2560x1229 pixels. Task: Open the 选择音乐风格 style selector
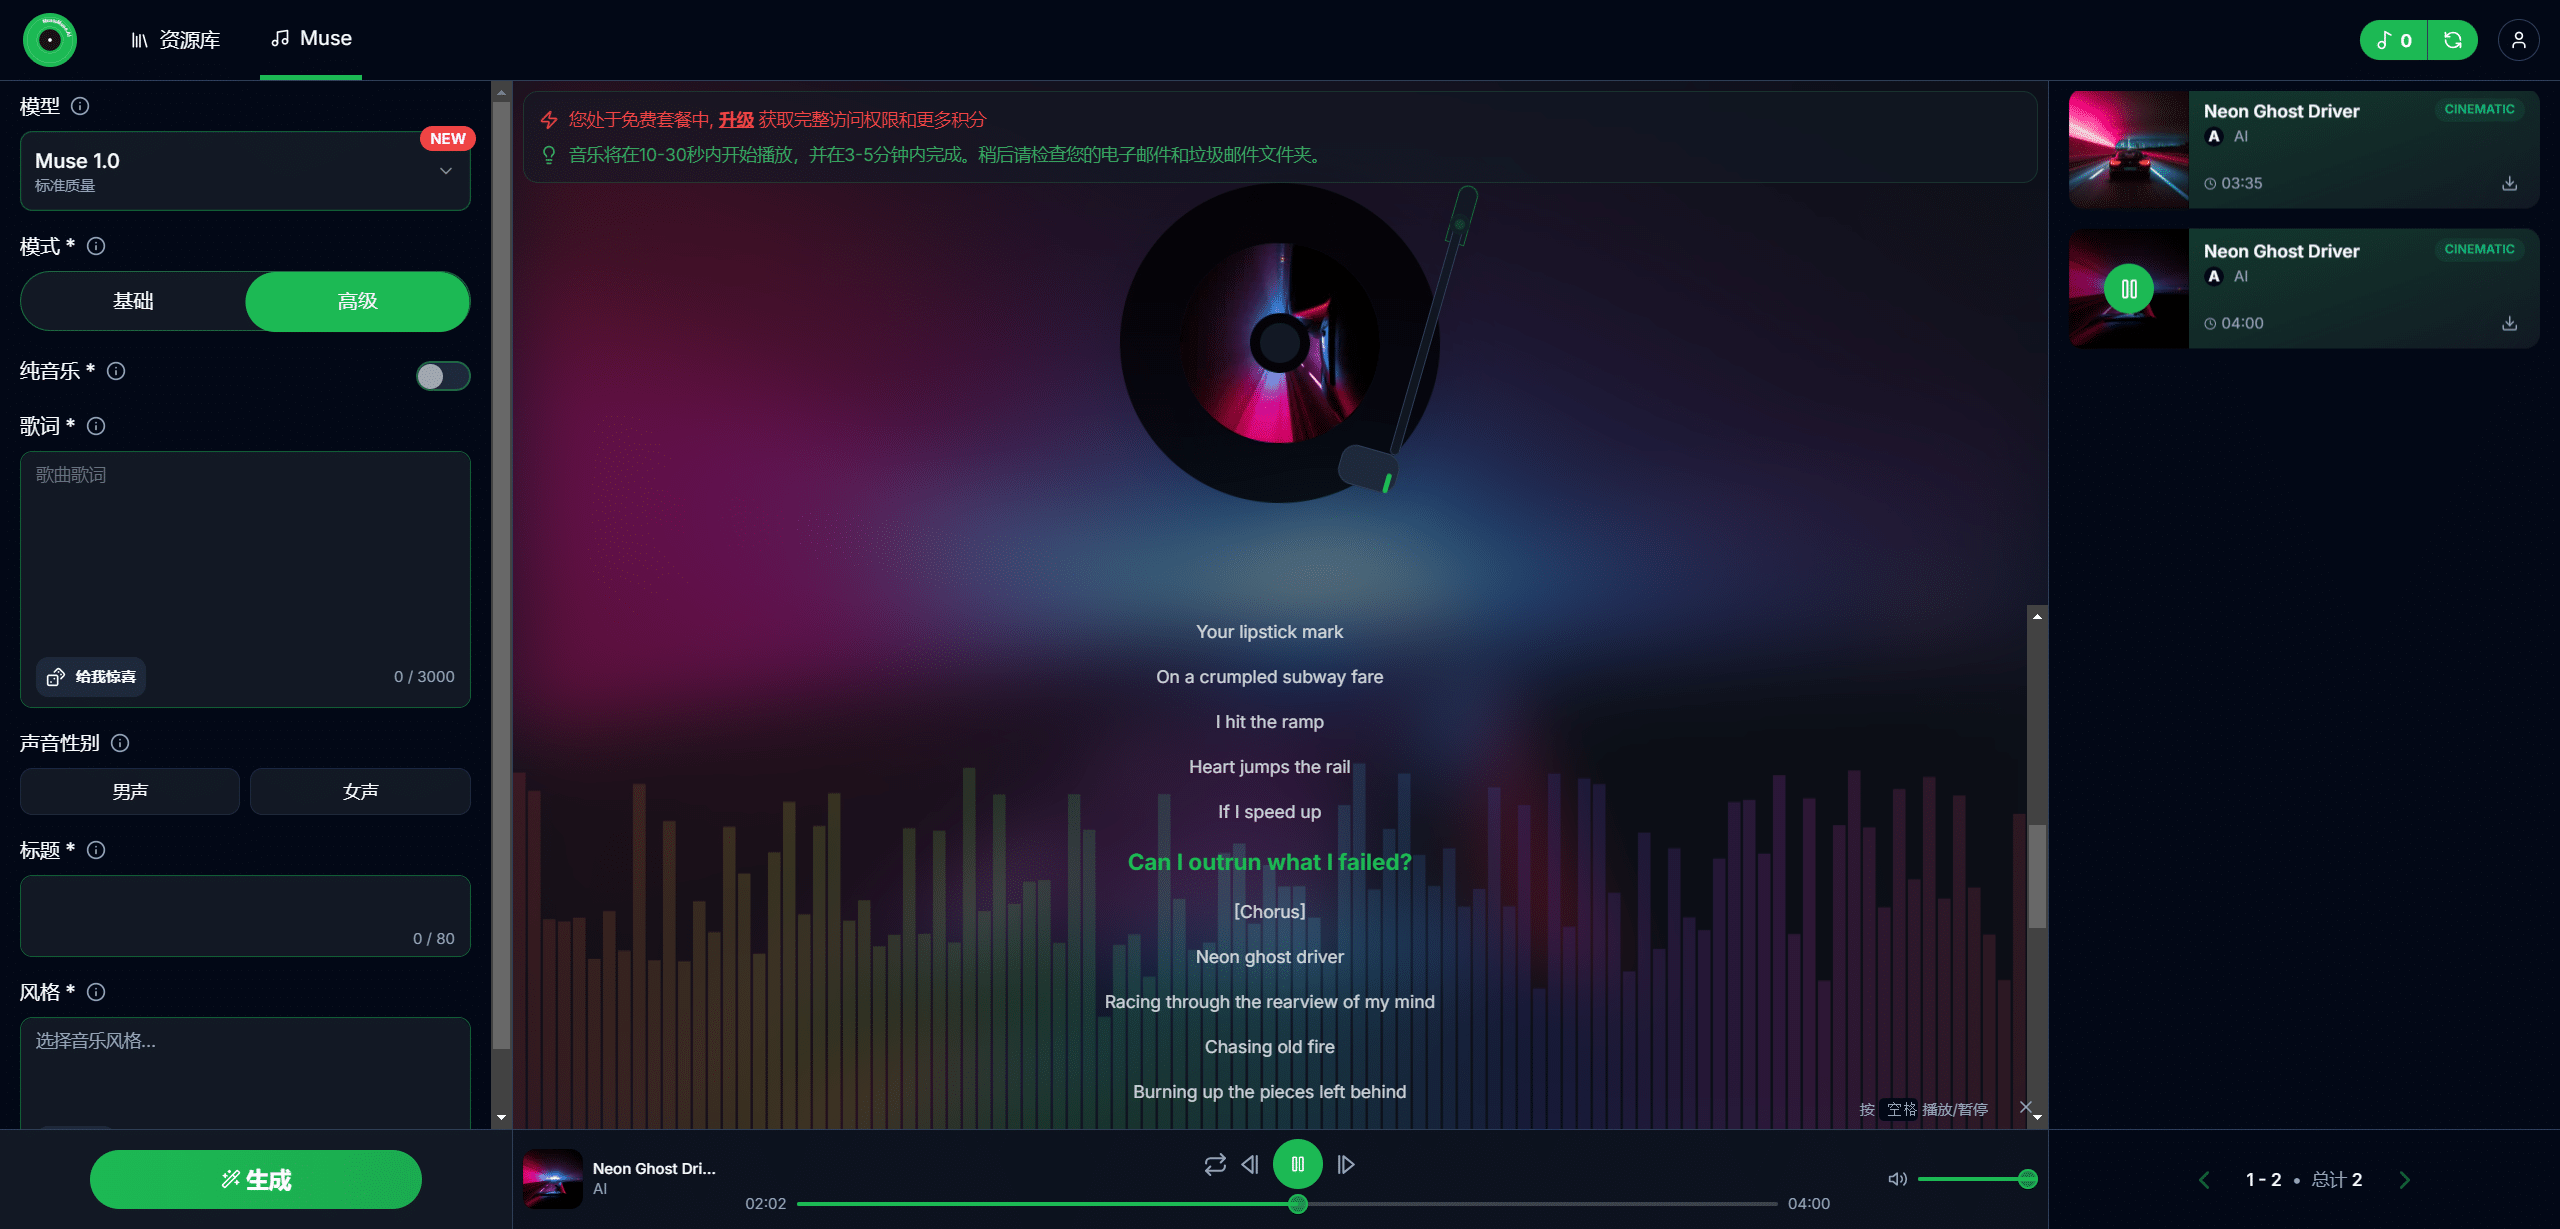245,1060
